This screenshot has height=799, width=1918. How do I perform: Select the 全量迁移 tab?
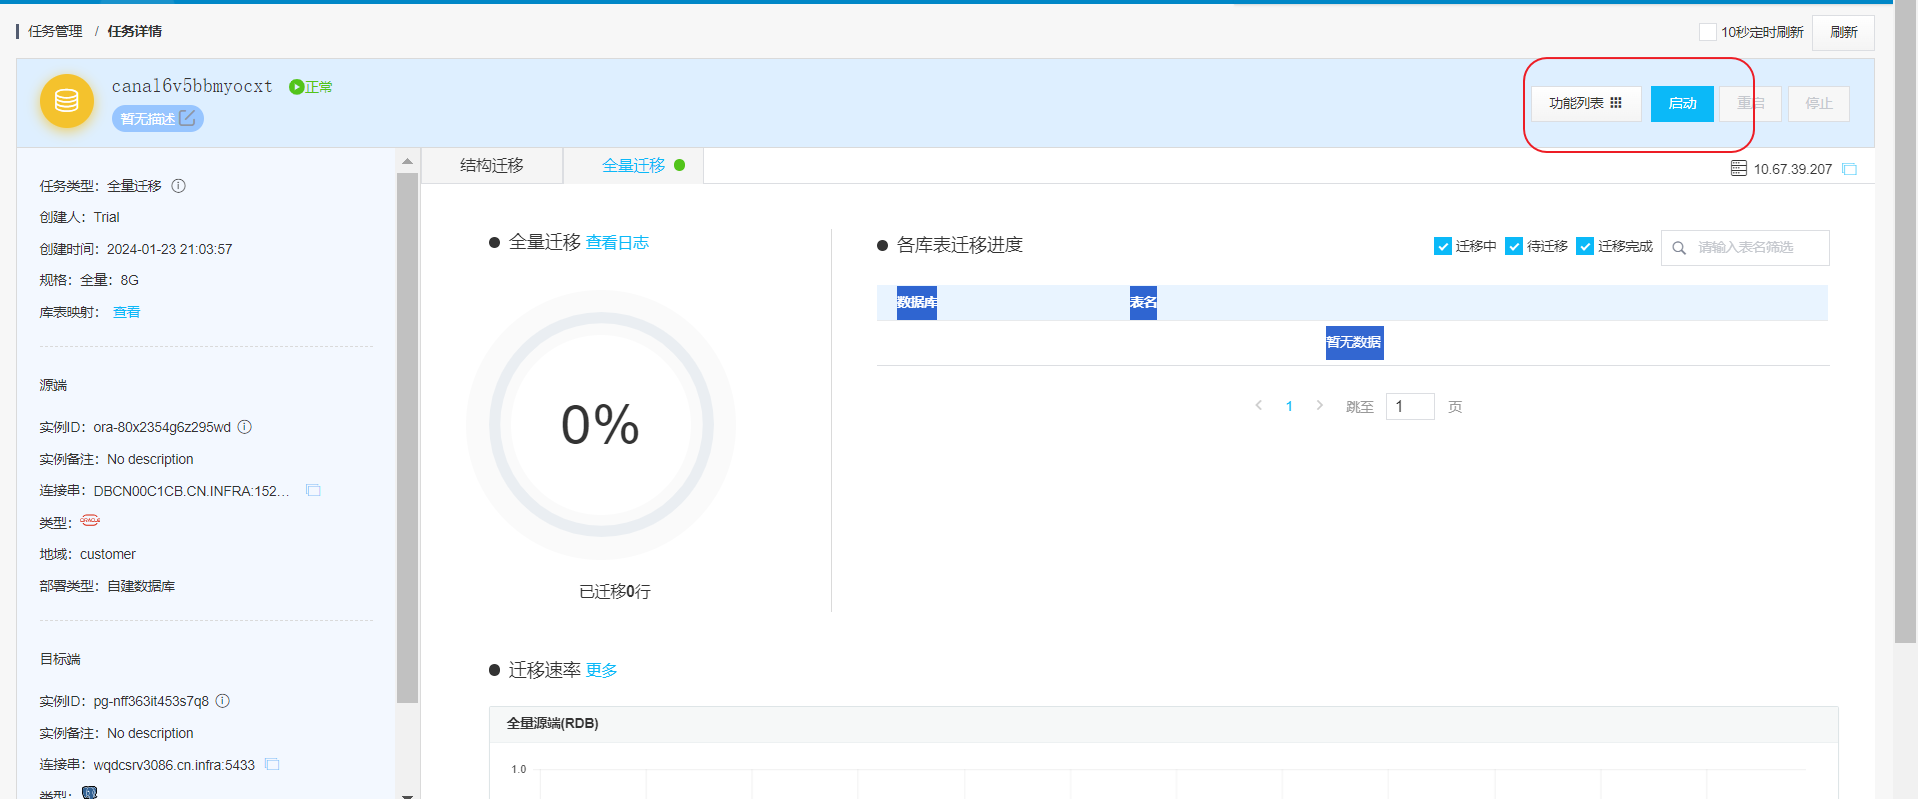point(634,166)
